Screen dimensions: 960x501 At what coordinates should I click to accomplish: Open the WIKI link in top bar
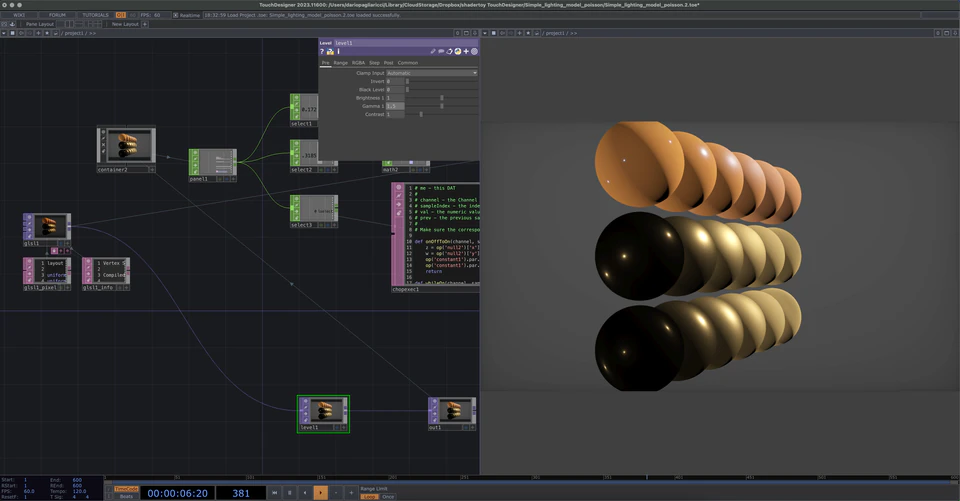[x=19, y=15]
